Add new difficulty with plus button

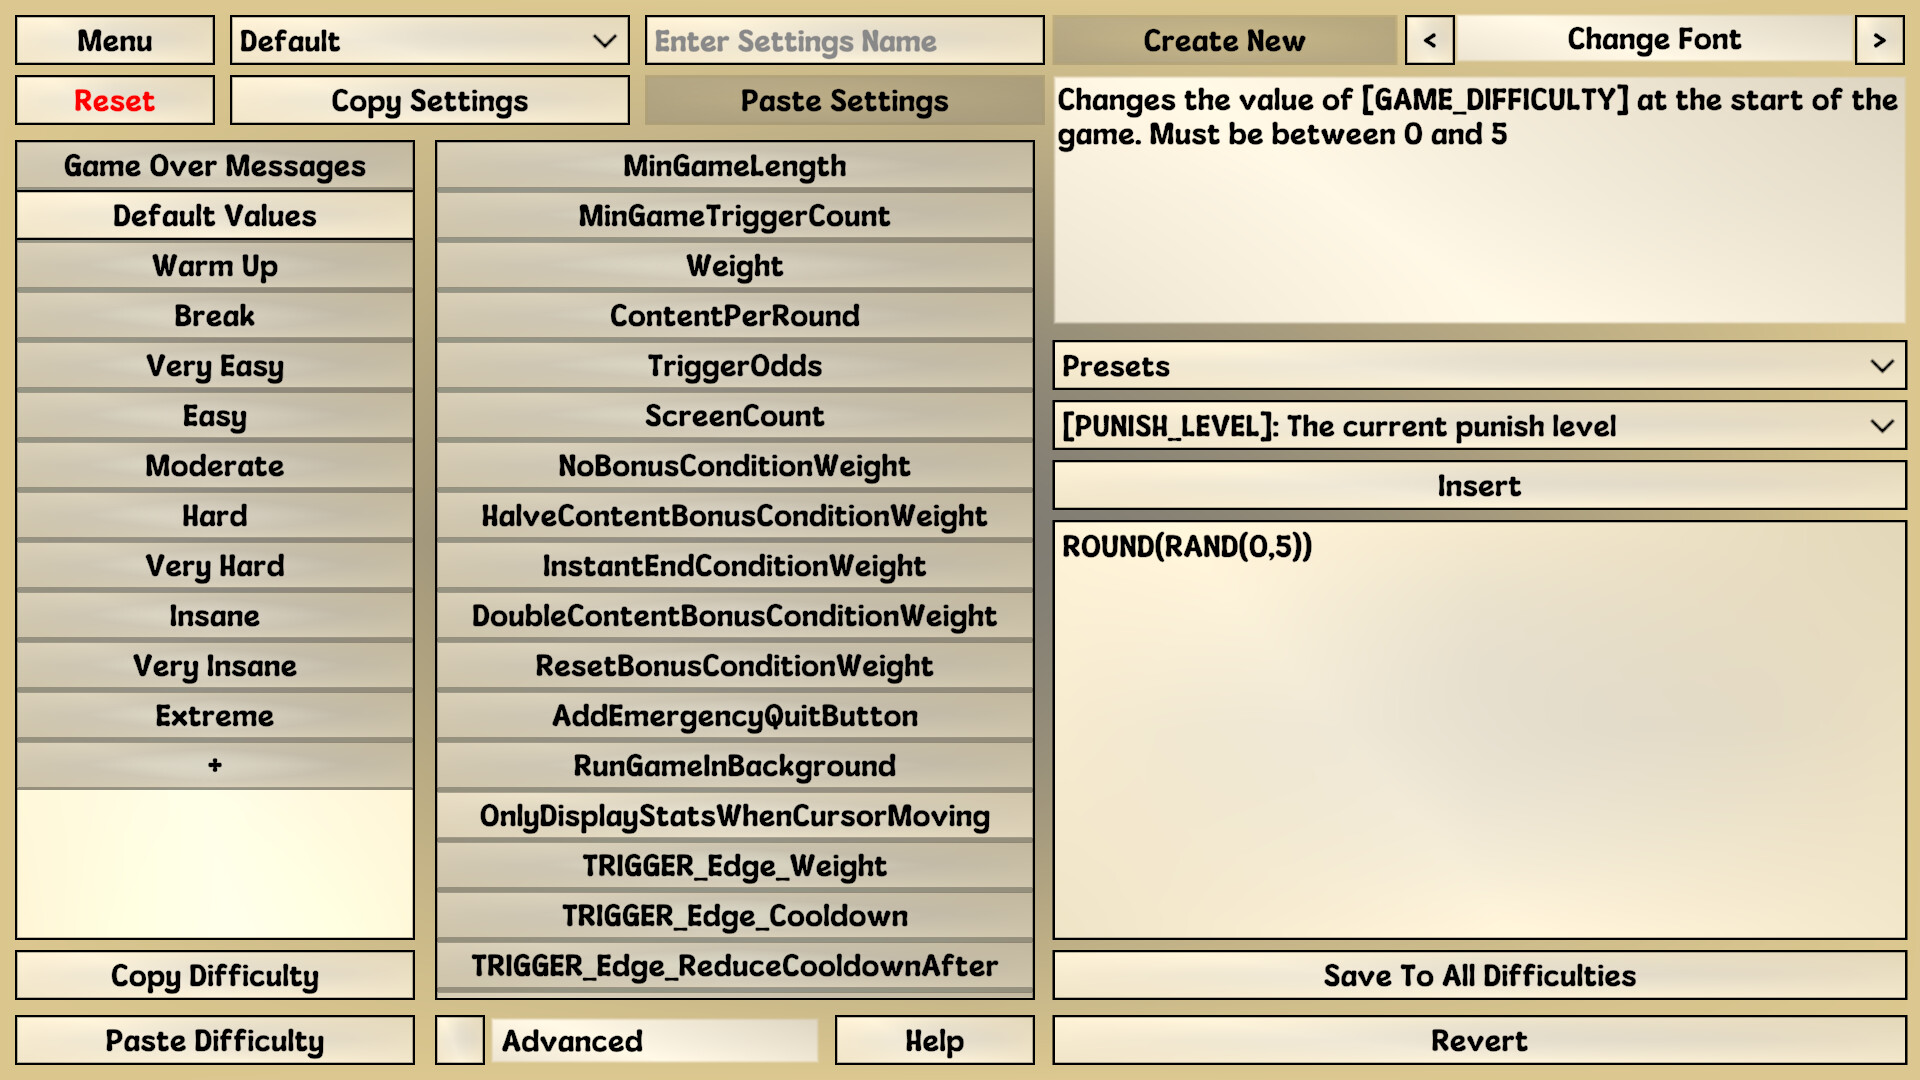tap(214, 765)
